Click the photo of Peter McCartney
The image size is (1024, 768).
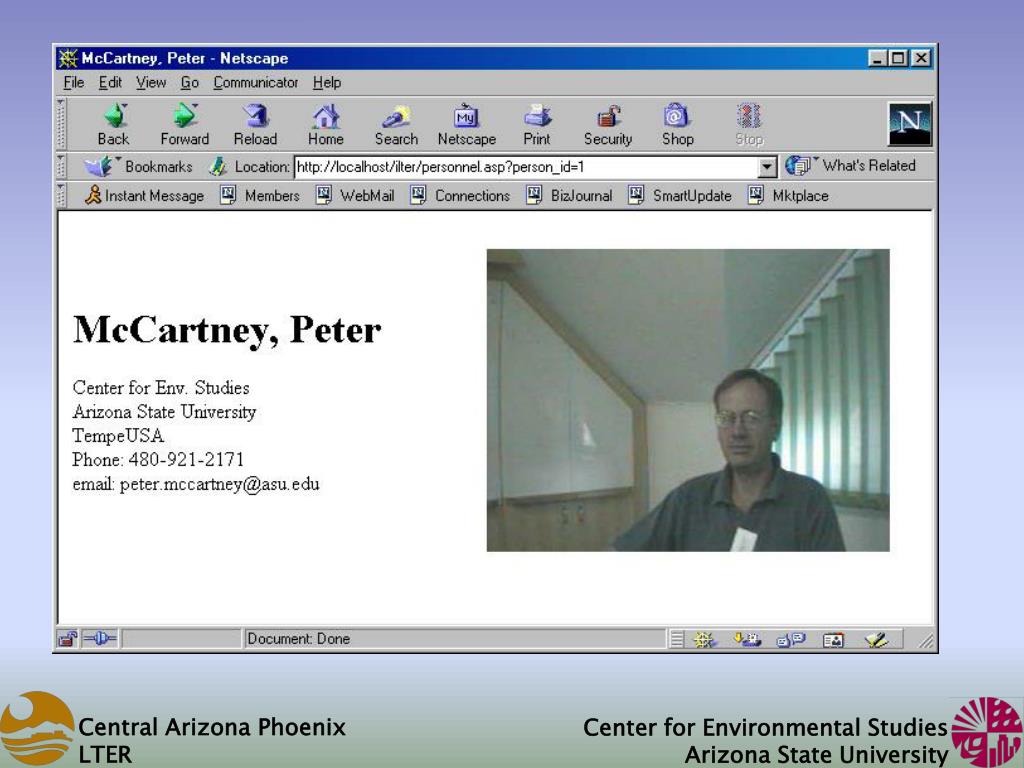coord(688,400)
